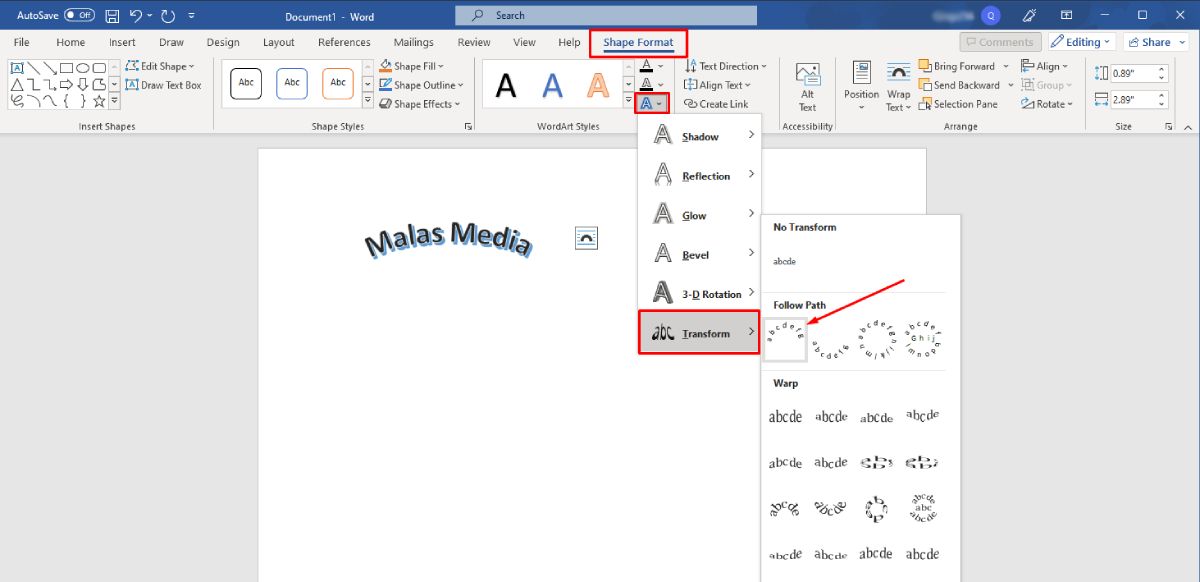The image size is (1200, 582).
Task: Open Layout Options icon beside the WordArt
Action: [587, 237]
